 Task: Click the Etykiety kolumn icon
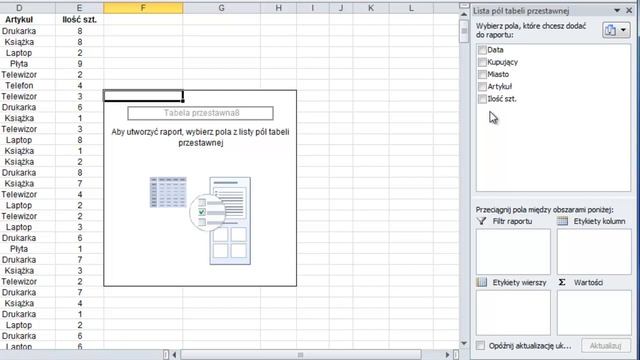[x=562, y=221]
